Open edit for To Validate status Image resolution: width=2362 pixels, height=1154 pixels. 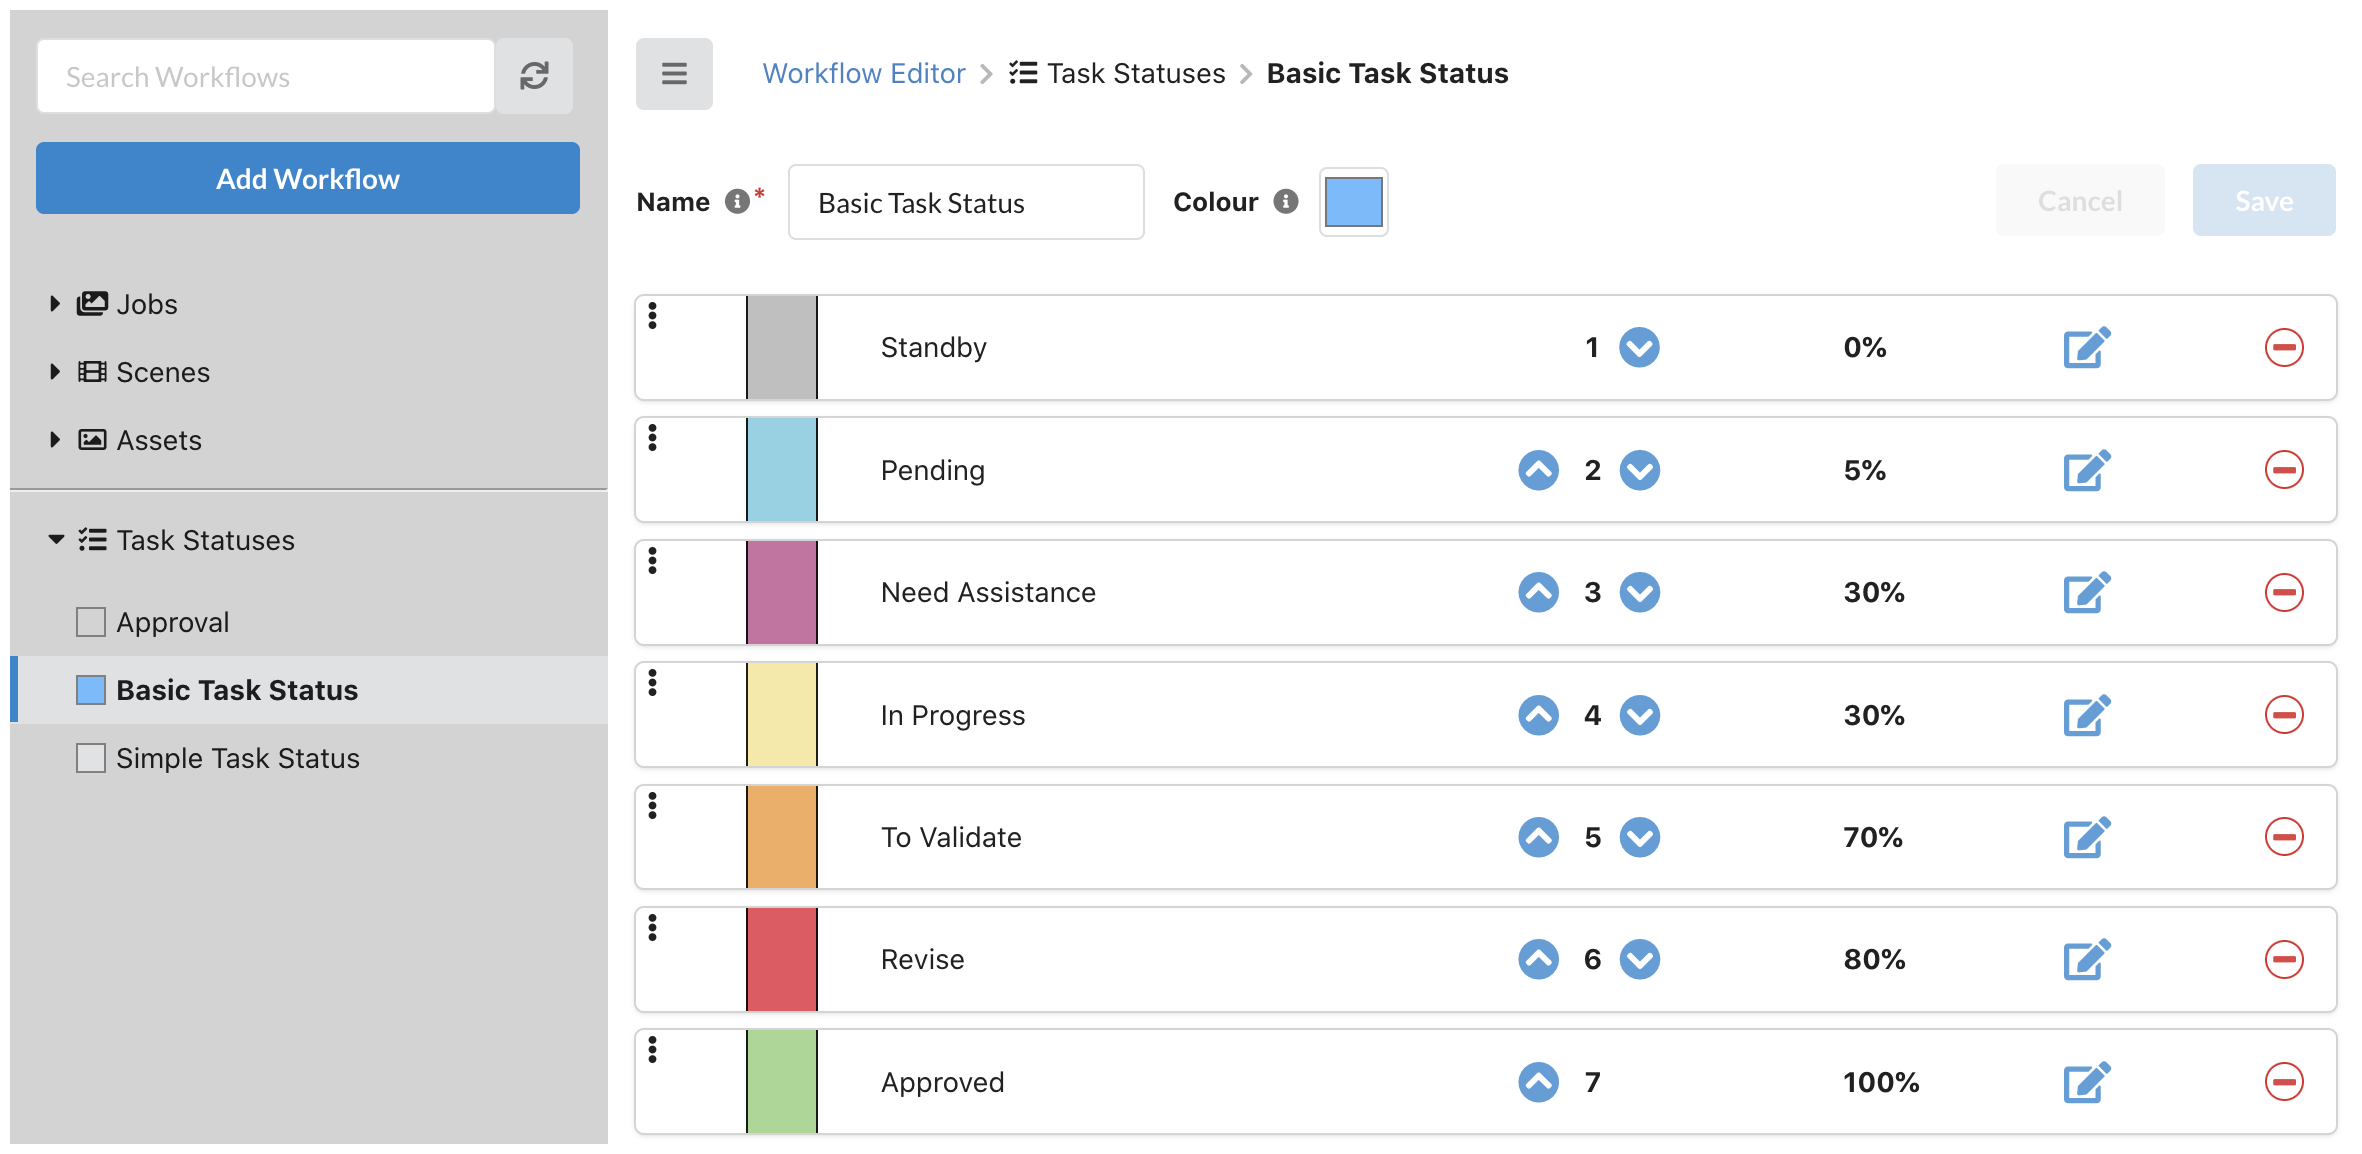2086,837
